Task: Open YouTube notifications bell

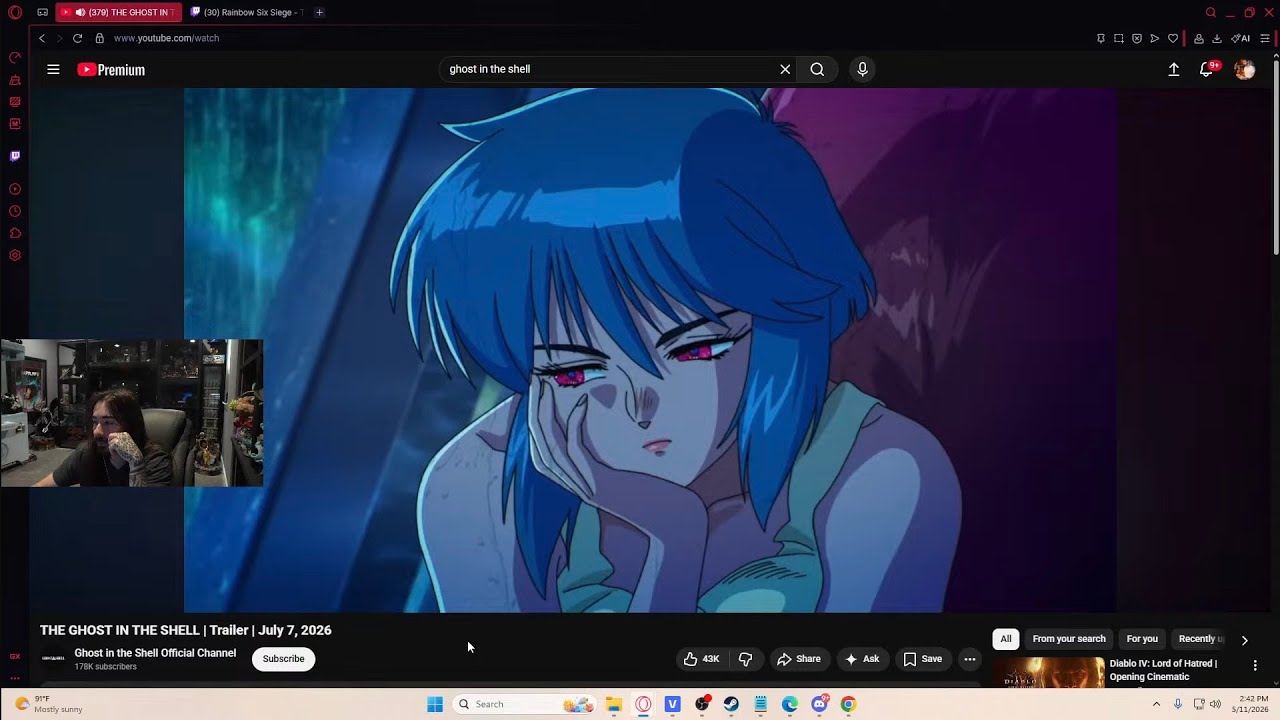Action: pyautogui.click(x=1207, y=69)
